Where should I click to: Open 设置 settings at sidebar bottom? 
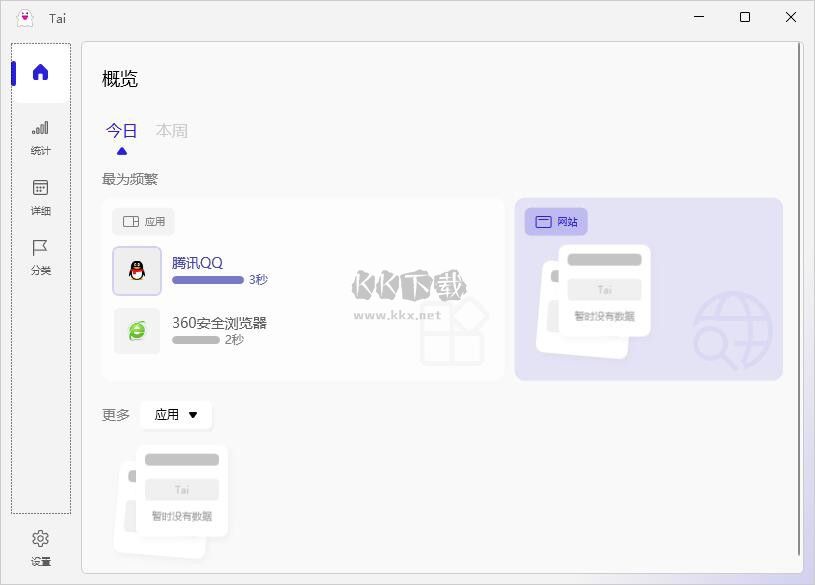40,545
